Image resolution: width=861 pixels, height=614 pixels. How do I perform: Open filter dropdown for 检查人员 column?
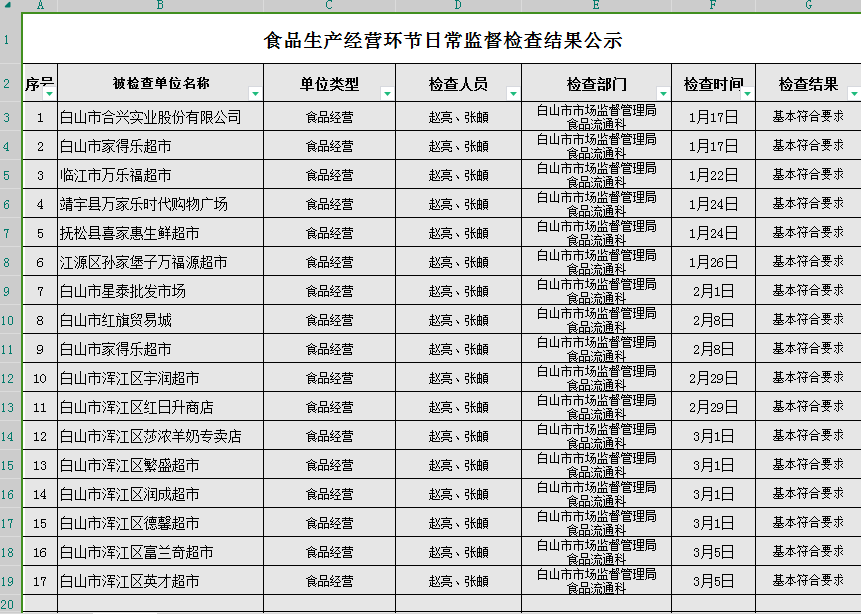[513, 94]
